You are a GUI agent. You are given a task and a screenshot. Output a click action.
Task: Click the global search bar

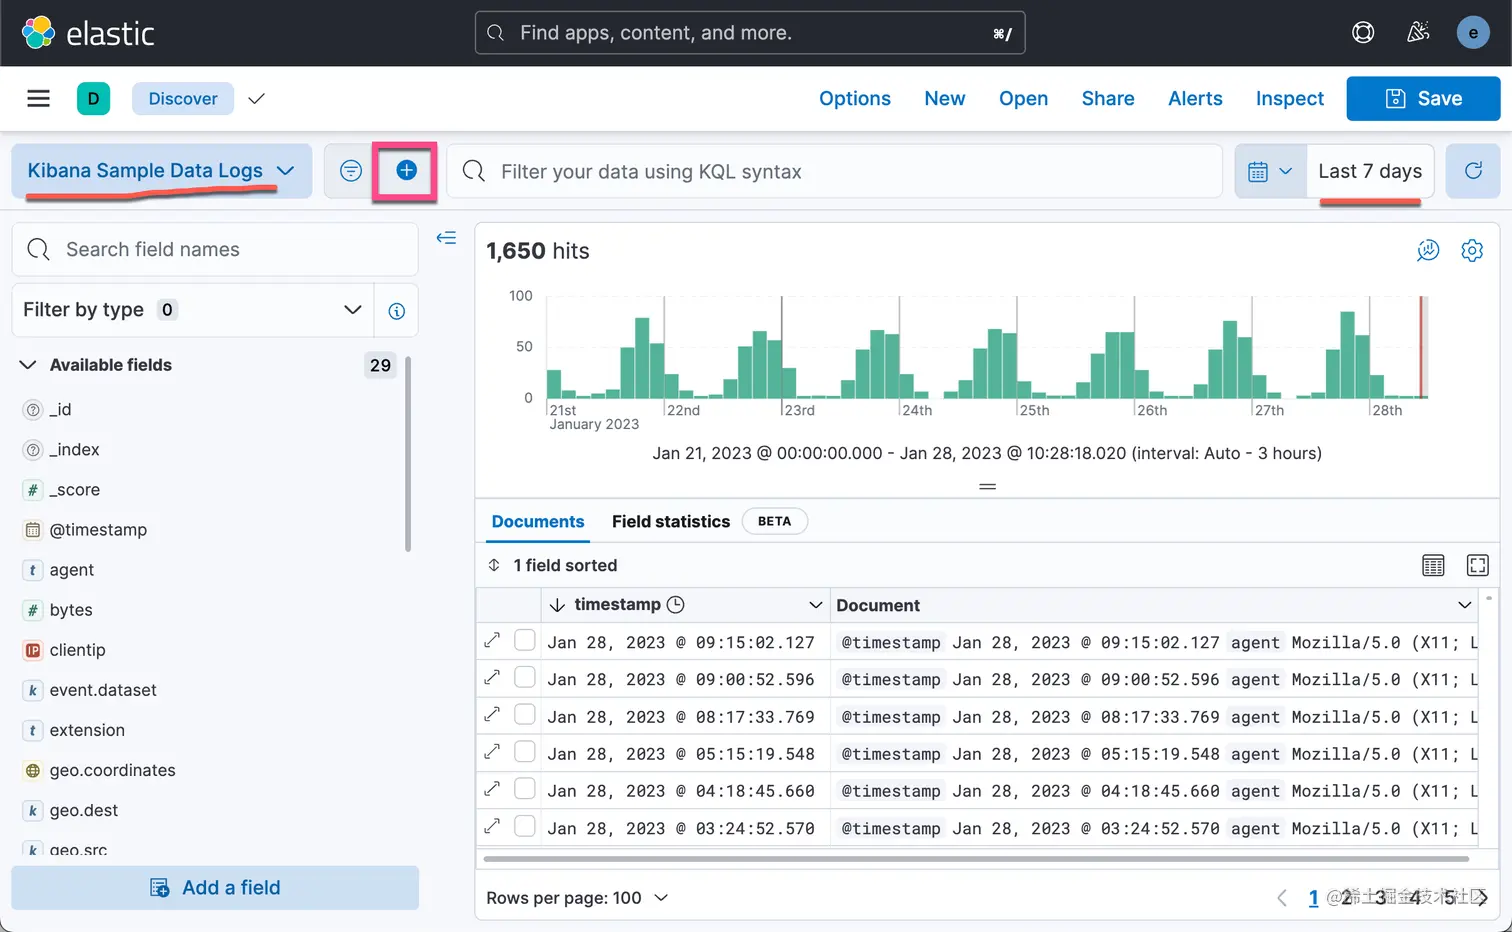(750, 33)
